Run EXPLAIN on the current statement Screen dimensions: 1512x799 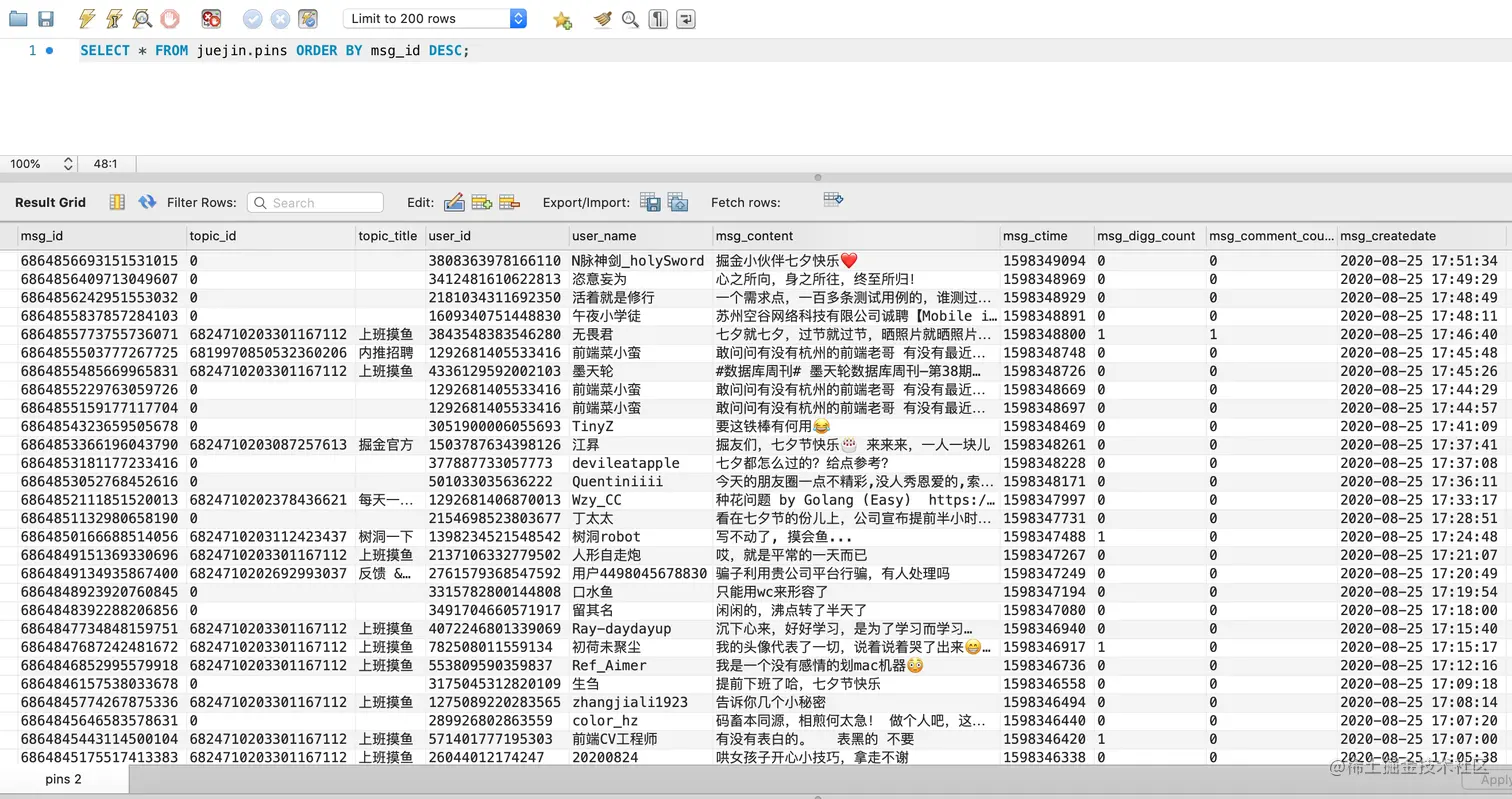click(x=142, y=19)
